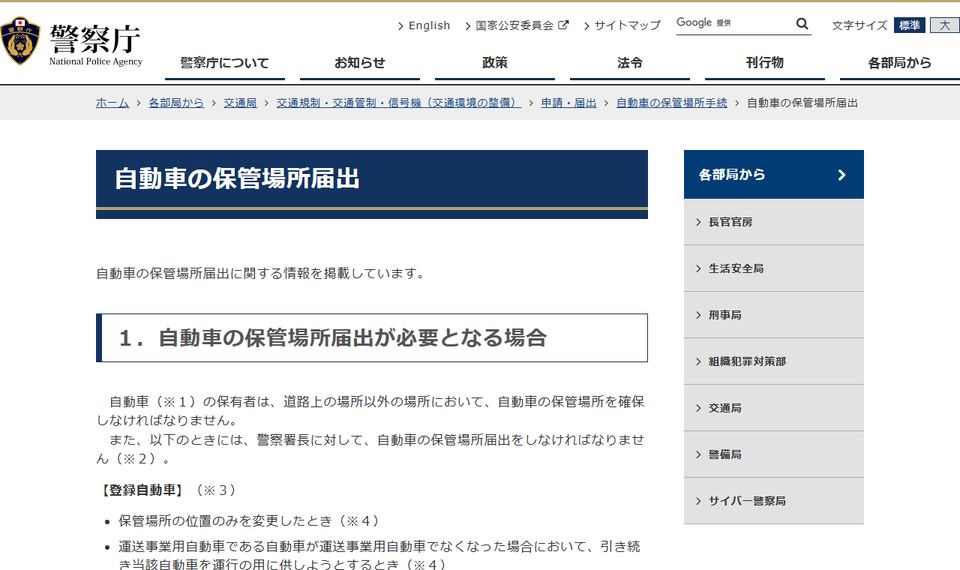The image size is (960, 570).
Task: Open the 政策 menu
Action: pos(495,63)
